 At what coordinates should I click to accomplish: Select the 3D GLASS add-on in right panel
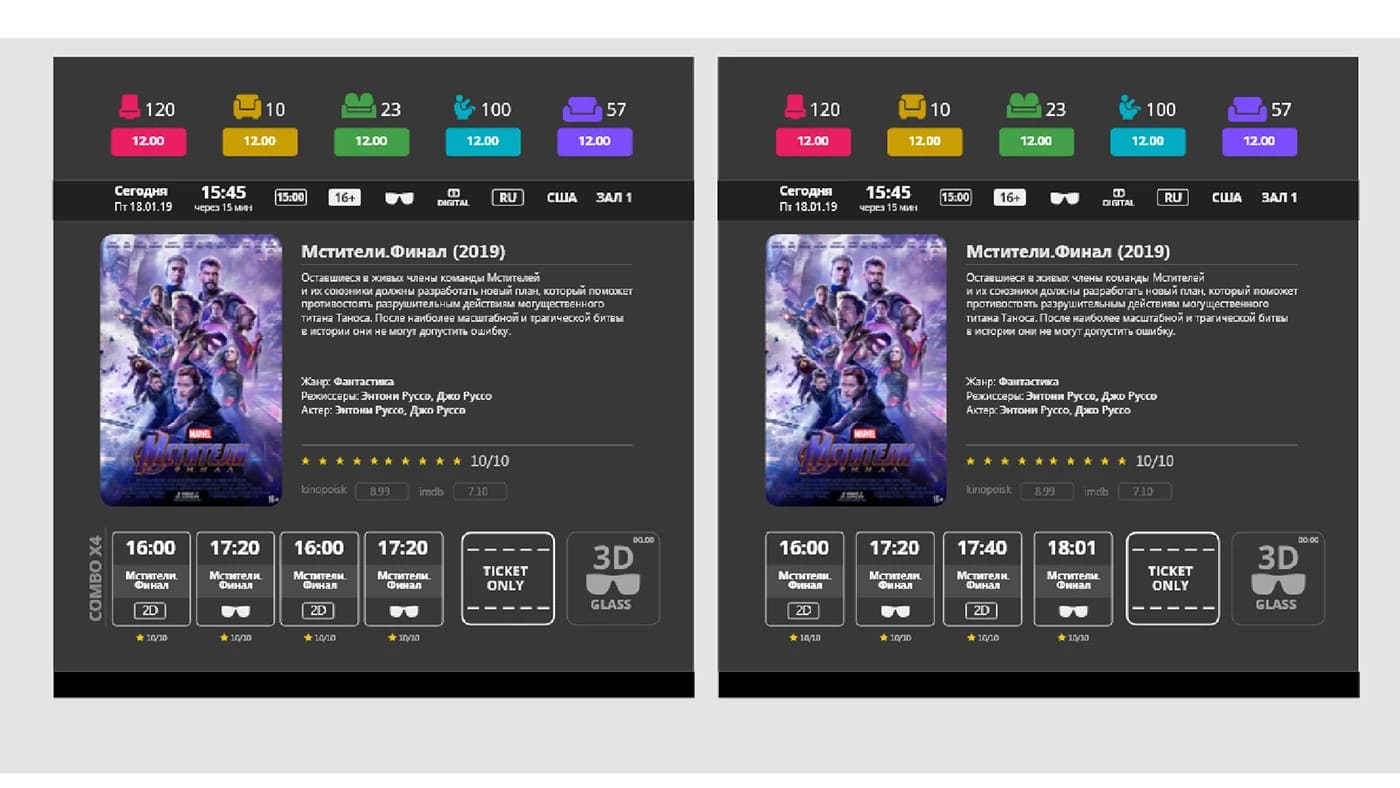tap(1278, 579)
